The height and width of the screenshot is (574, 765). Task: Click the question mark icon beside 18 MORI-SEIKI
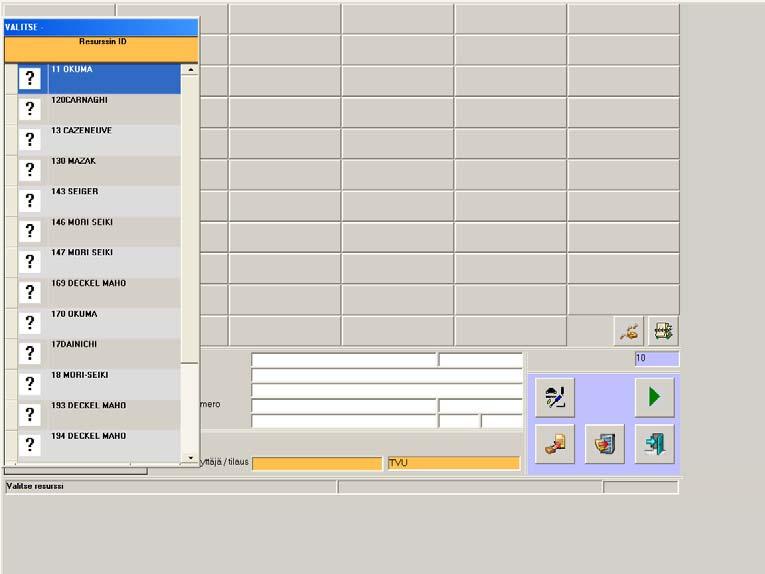[x=30, y=384]
